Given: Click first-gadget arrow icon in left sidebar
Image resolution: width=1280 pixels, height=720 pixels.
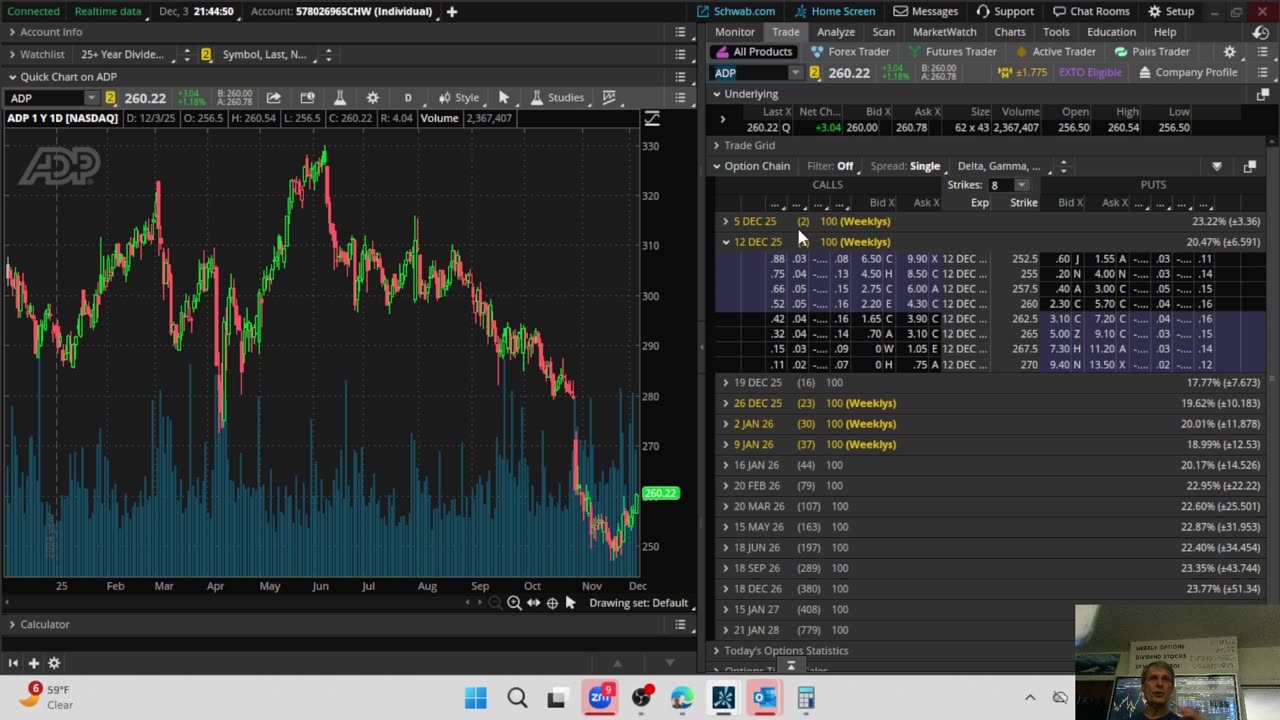Looking at the screenshot, I should (x=13, y=663).
